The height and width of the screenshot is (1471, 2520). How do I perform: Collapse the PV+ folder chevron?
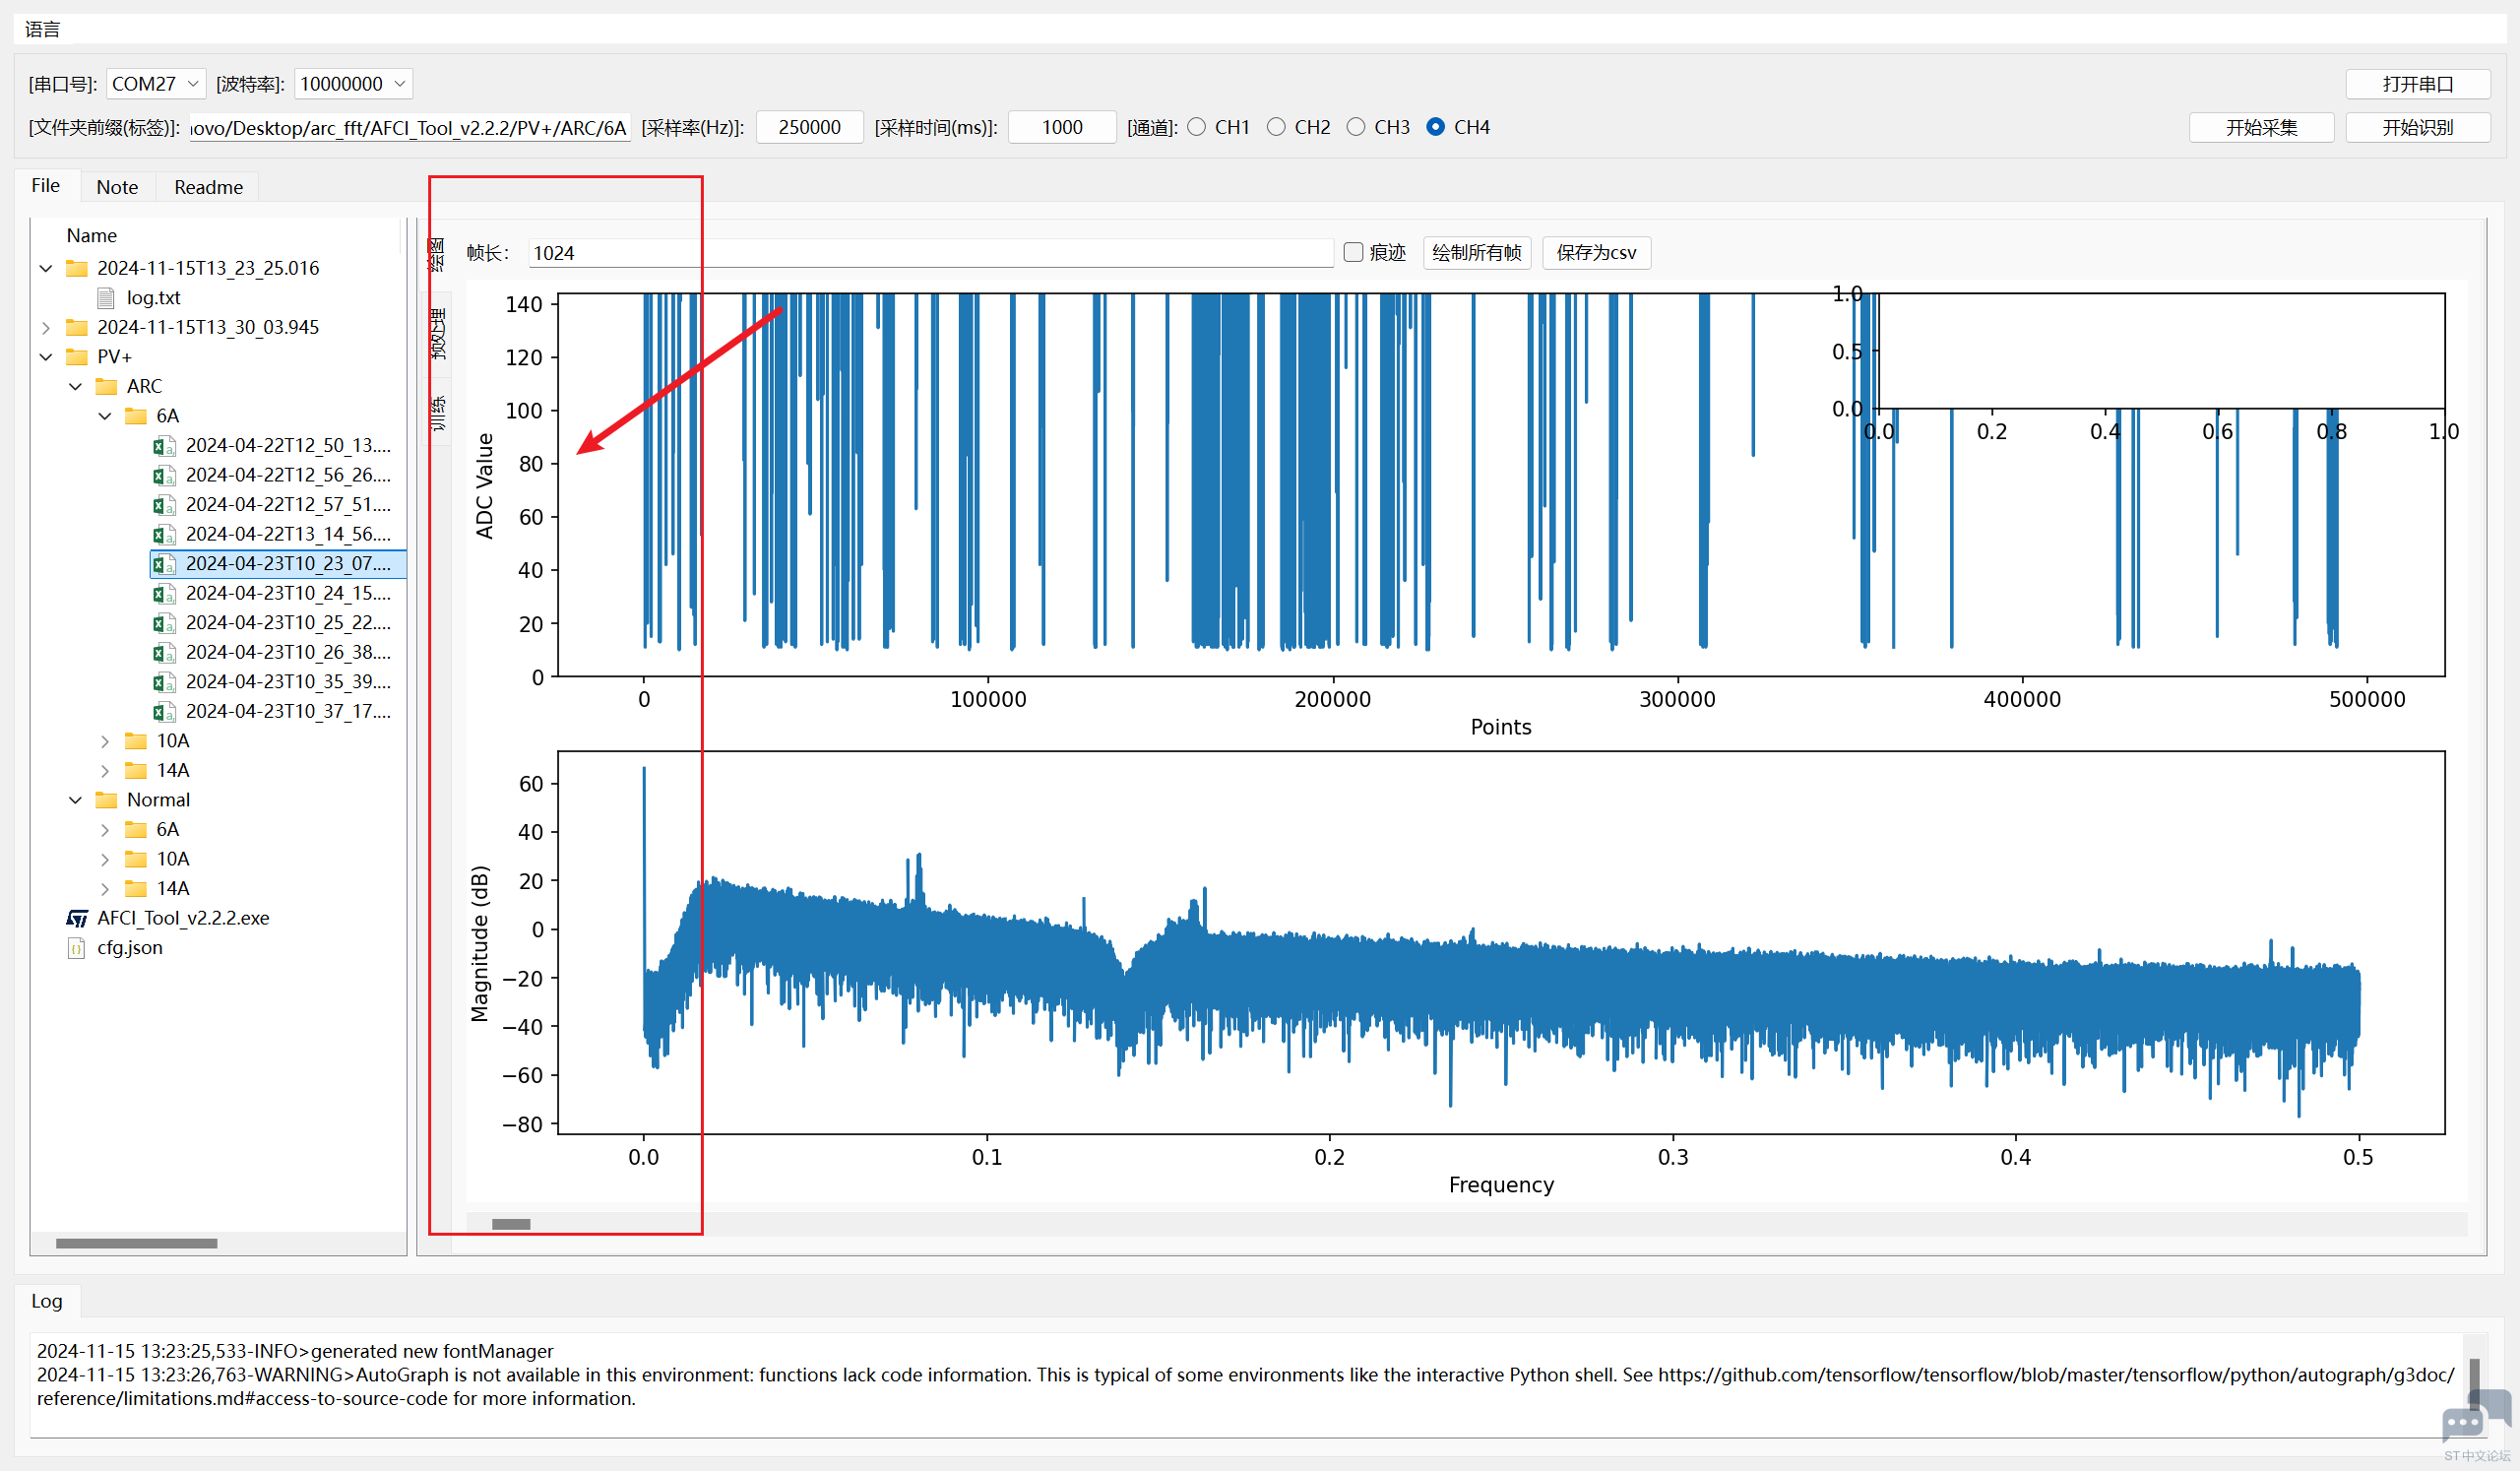click(x=46, y=357)
